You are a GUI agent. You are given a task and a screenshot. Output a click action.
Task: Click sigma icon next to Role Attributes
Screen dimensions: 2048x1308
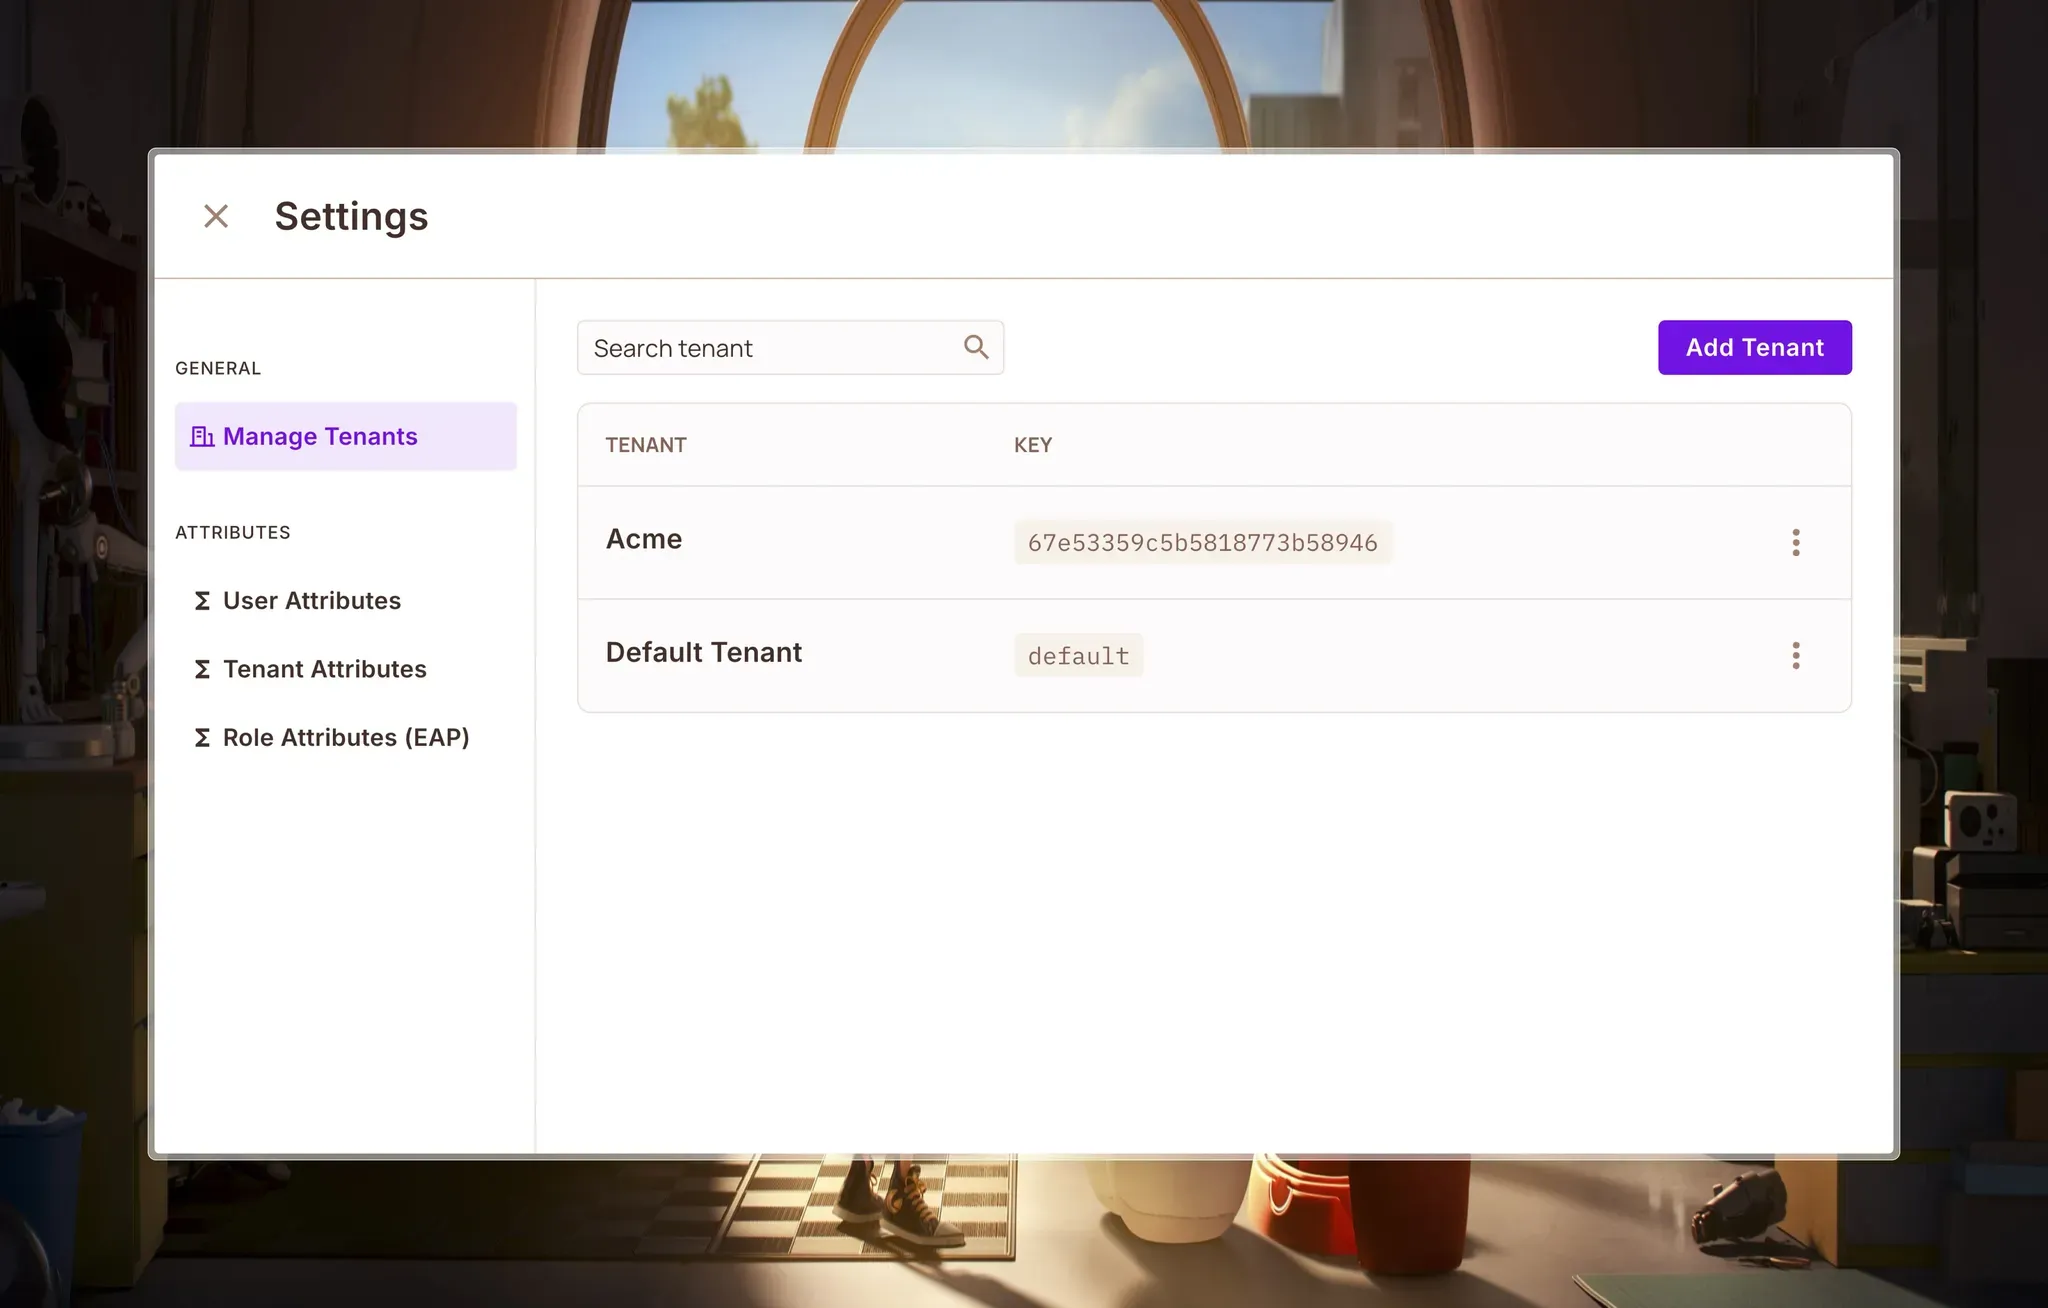202,738
